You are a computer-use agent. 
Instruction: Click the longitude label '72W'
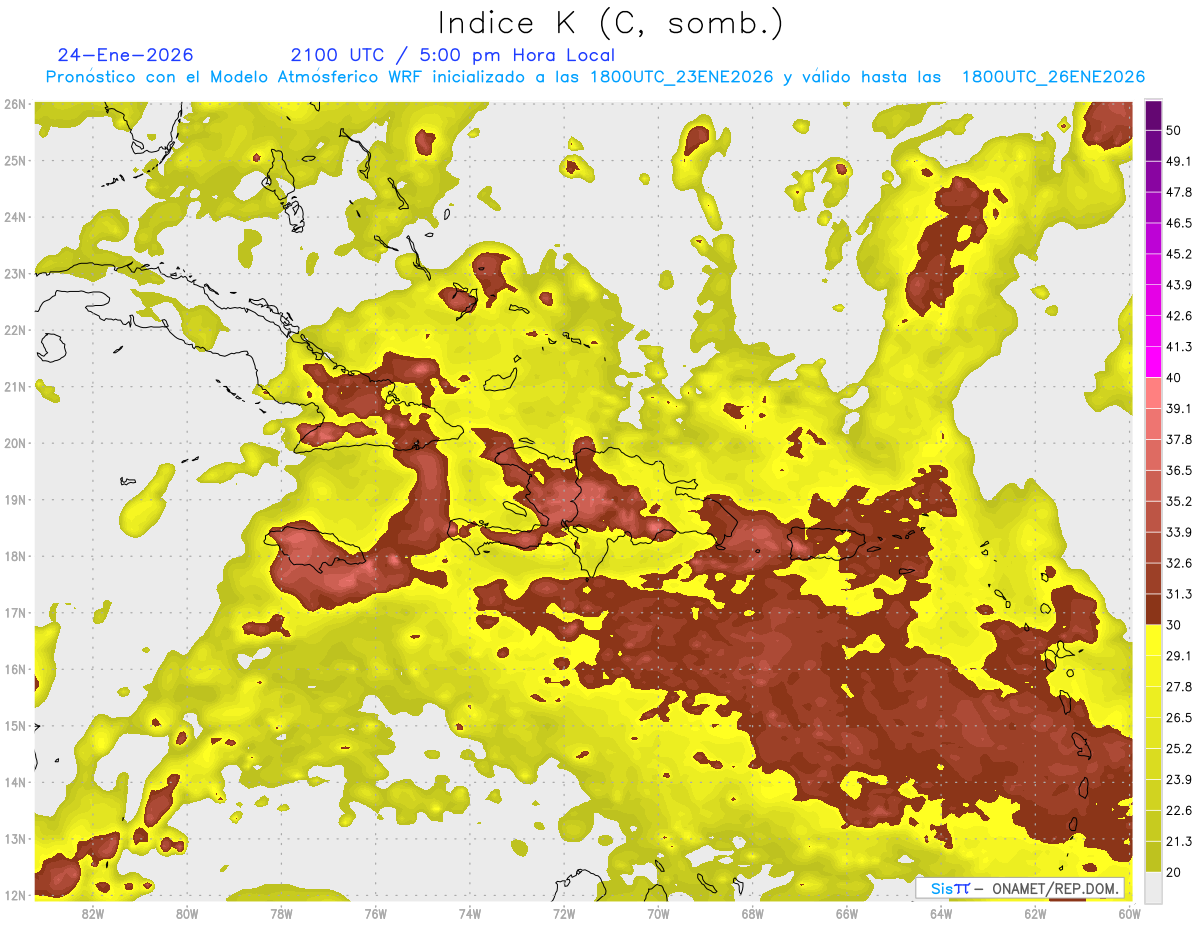pyautogui.click(x=564, y=913)
